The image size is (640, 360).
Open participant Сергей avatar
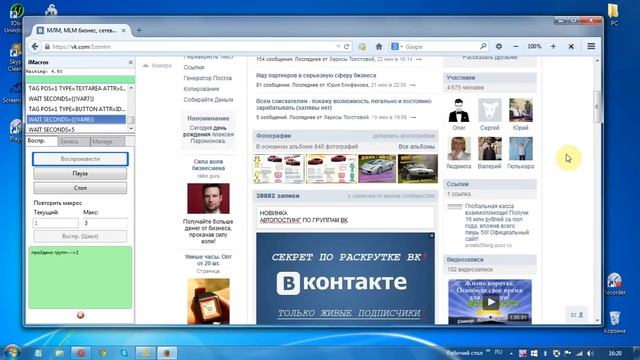[x=490, y=111]
